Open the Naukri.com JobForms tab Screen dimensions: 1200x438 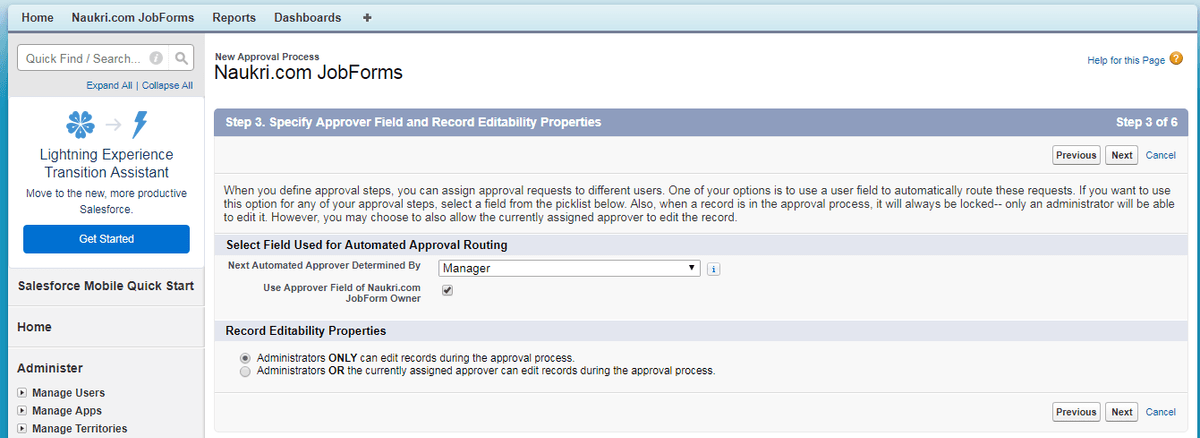pos(133,18)
